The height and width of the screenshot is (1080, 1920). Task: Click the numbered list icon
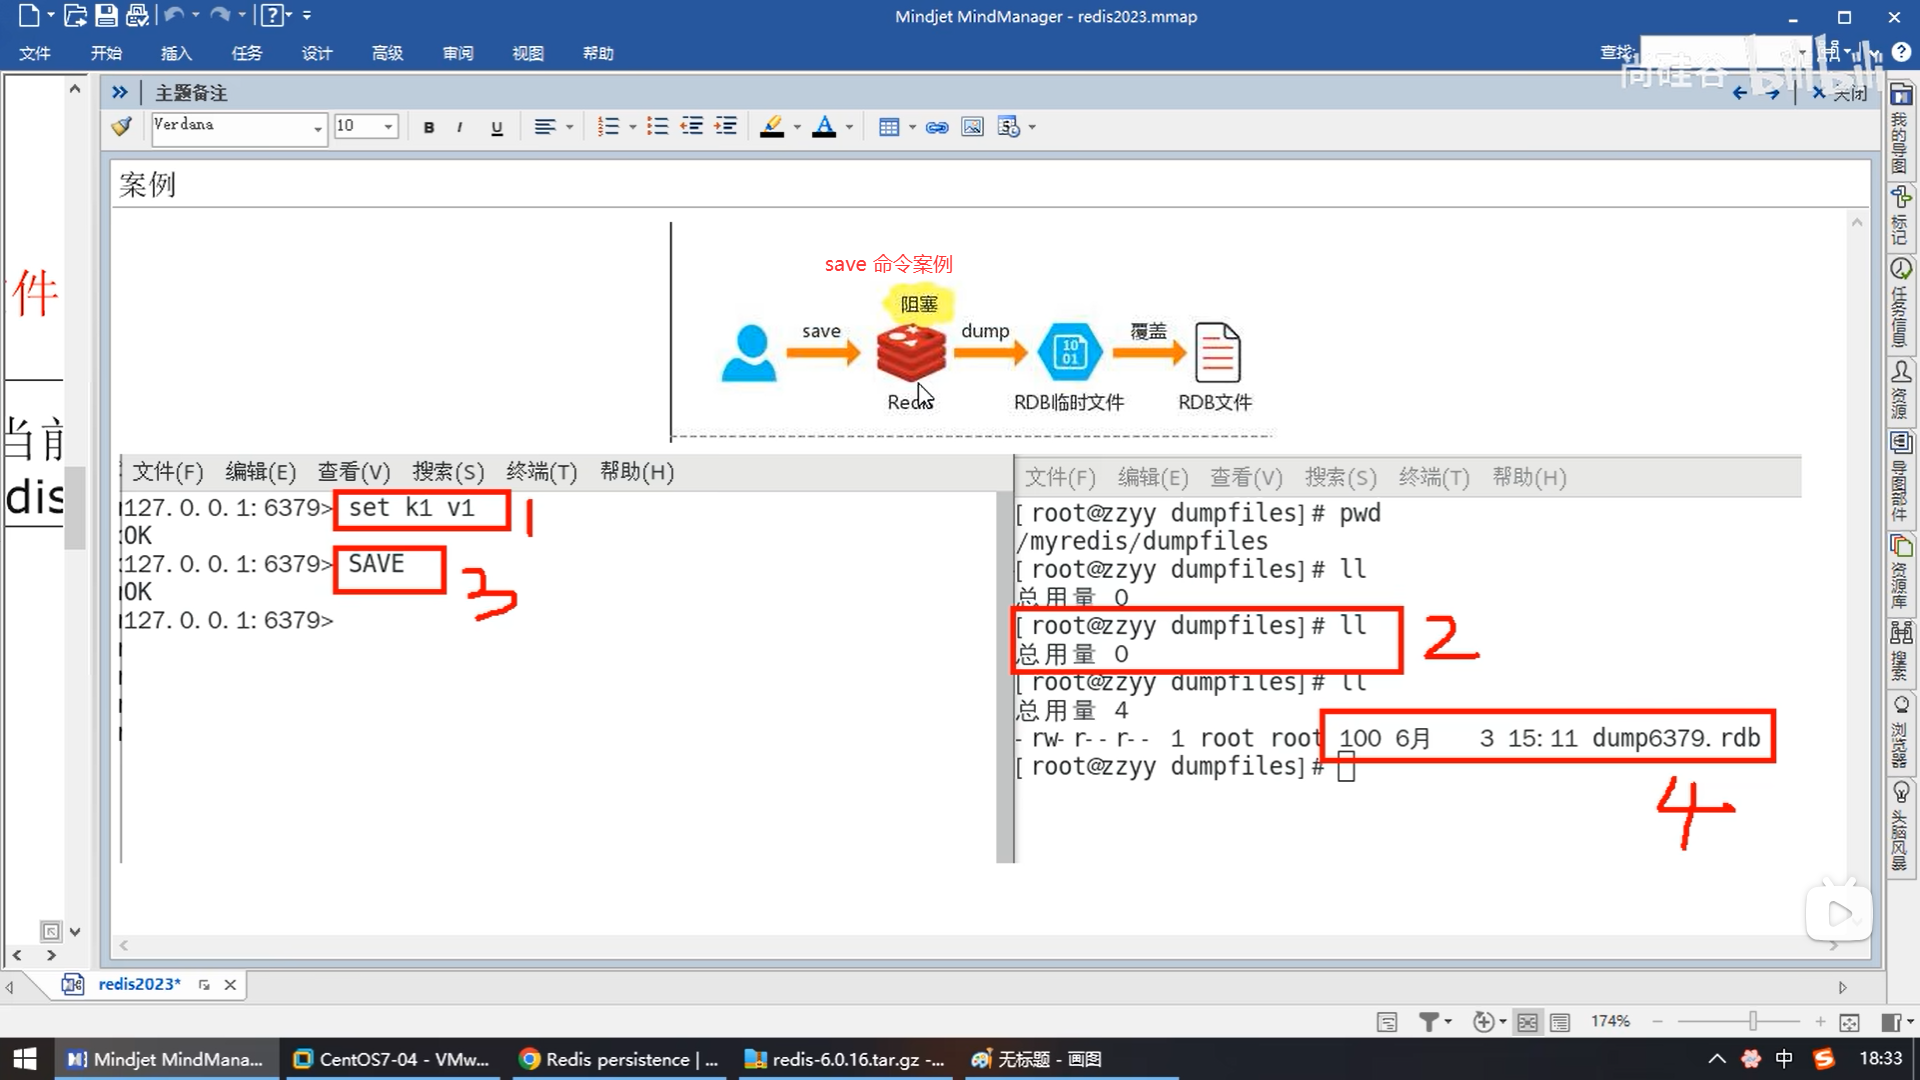608,127
